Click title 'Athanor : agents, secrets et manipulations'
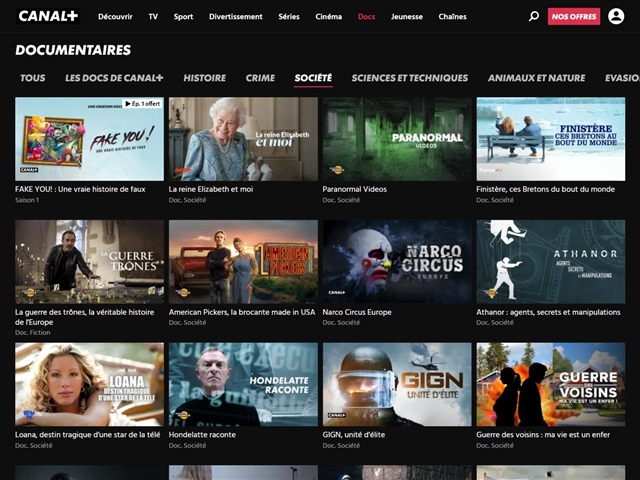The height and width of the screenshot is (480, 640). point(548,312)
